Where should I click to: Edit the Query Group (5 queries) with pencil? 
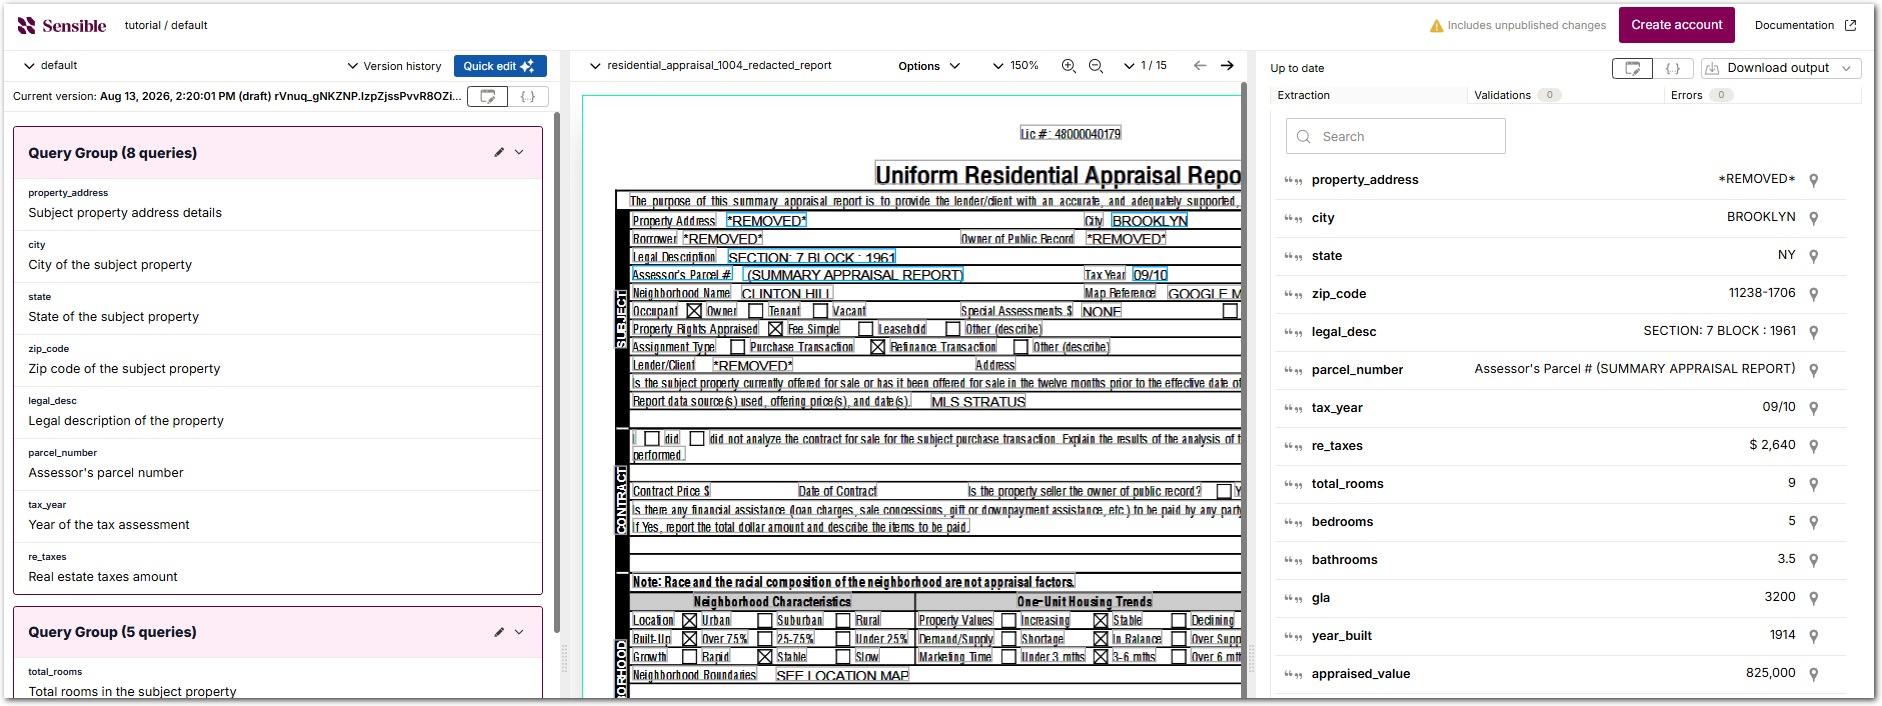499,631
